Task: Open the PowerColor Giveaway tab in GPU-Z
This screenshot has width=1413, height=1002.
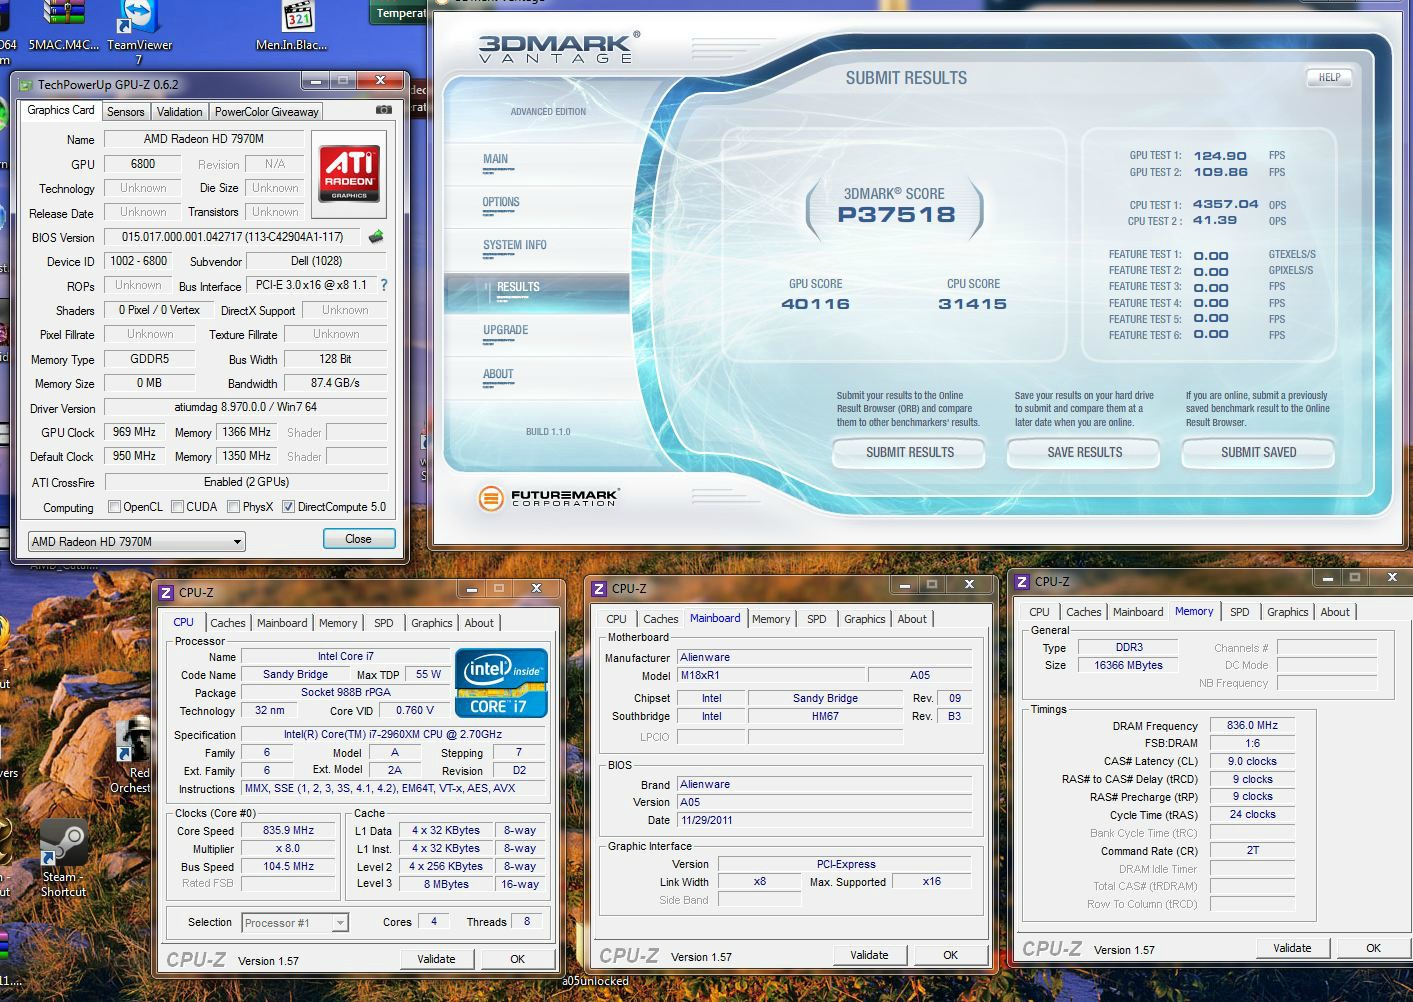Action: pos(266,111)
